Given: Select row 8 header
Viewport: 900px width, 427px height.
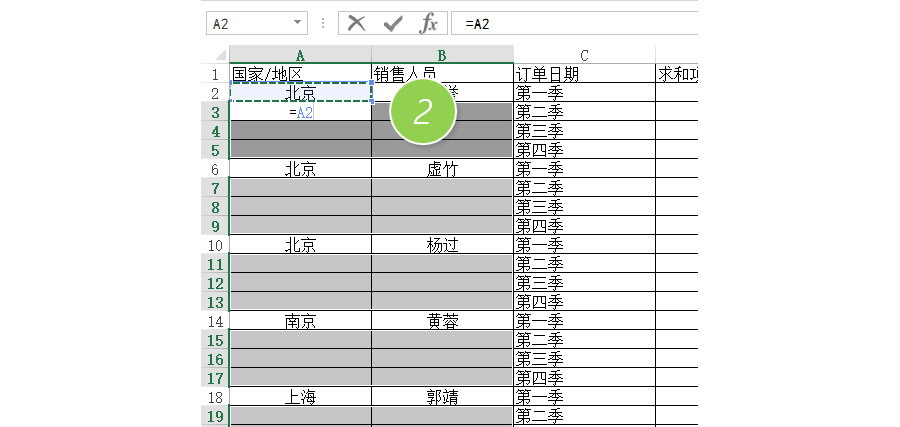Looking at the screenshot, I should pyautogui.click(x=215, y=207).
